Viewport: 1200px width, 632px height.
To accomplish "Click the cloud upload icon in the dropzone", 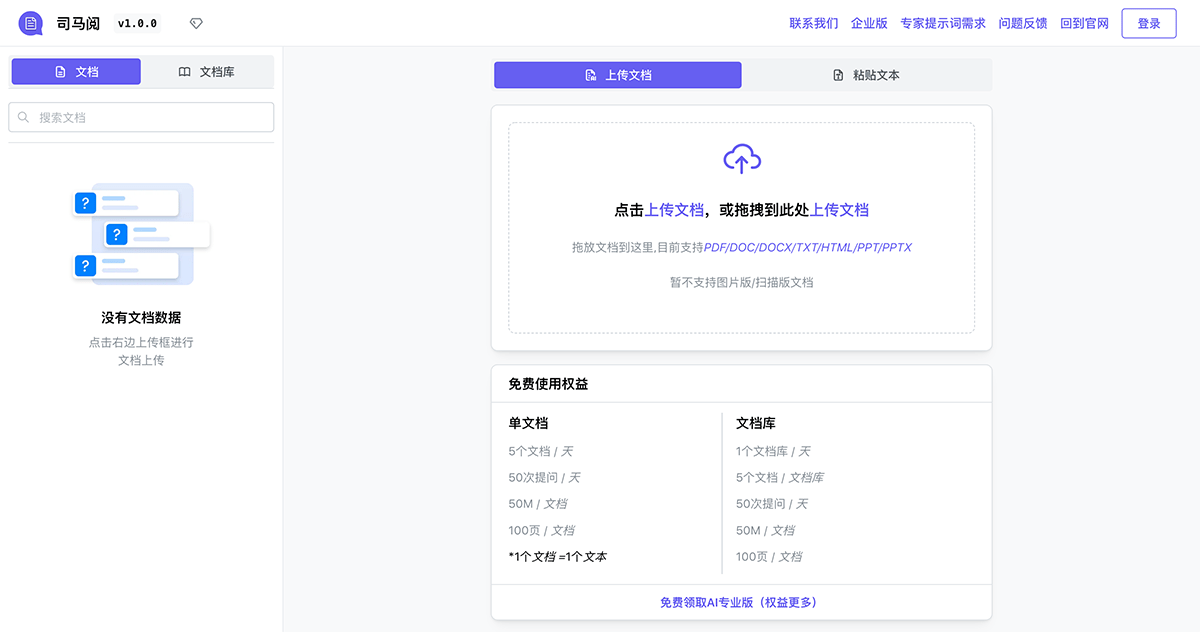I will [742, 157].
